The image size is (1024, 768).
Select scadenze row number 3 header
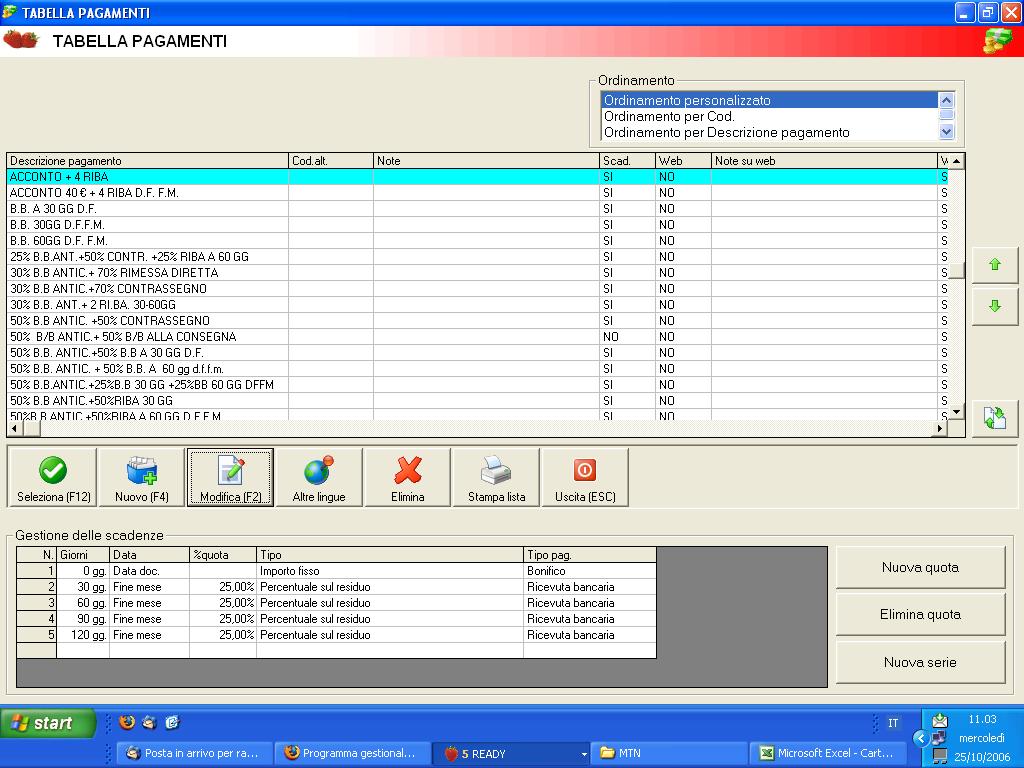[37, 603]
